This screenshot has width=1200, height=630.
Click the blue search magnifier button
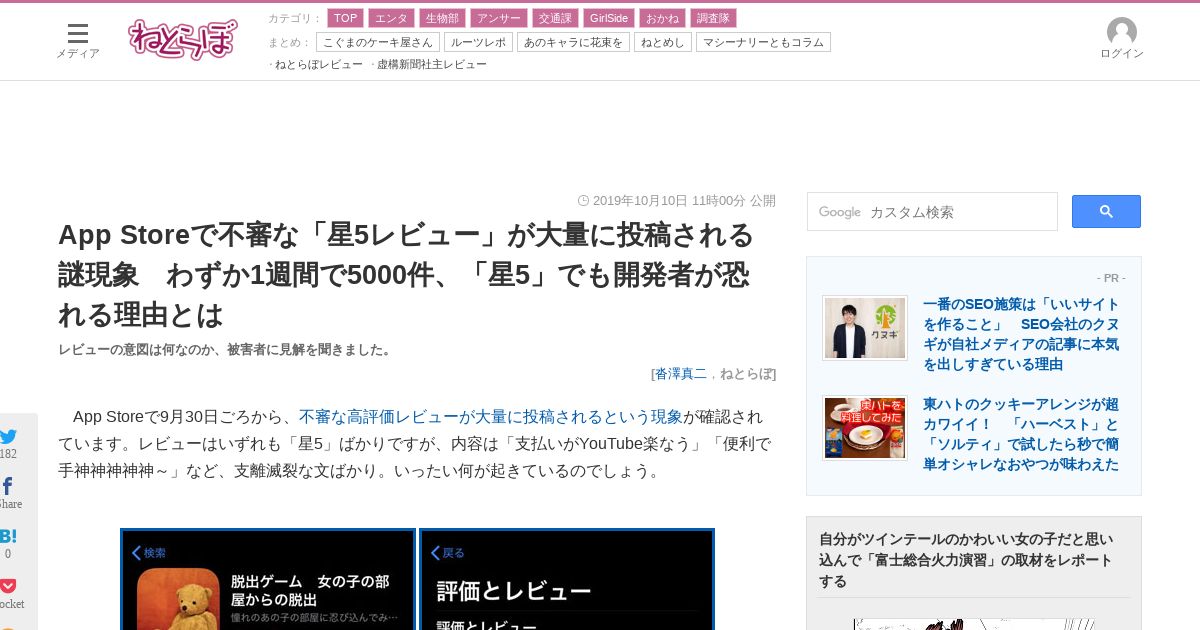click(1106, 211)
